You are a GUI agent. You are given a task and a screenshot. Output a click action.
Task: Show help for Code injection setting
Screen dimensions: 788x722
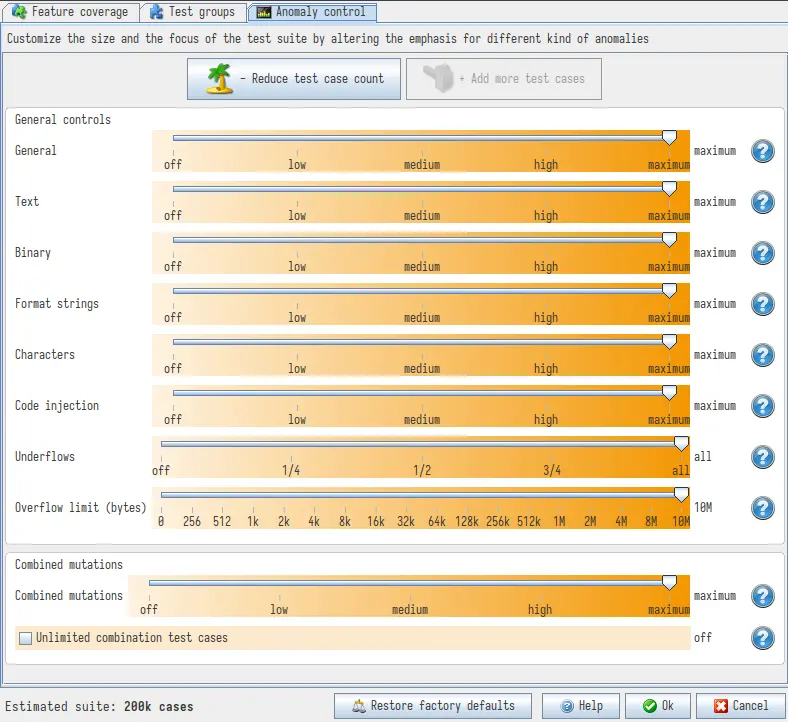tap(762, 407)
